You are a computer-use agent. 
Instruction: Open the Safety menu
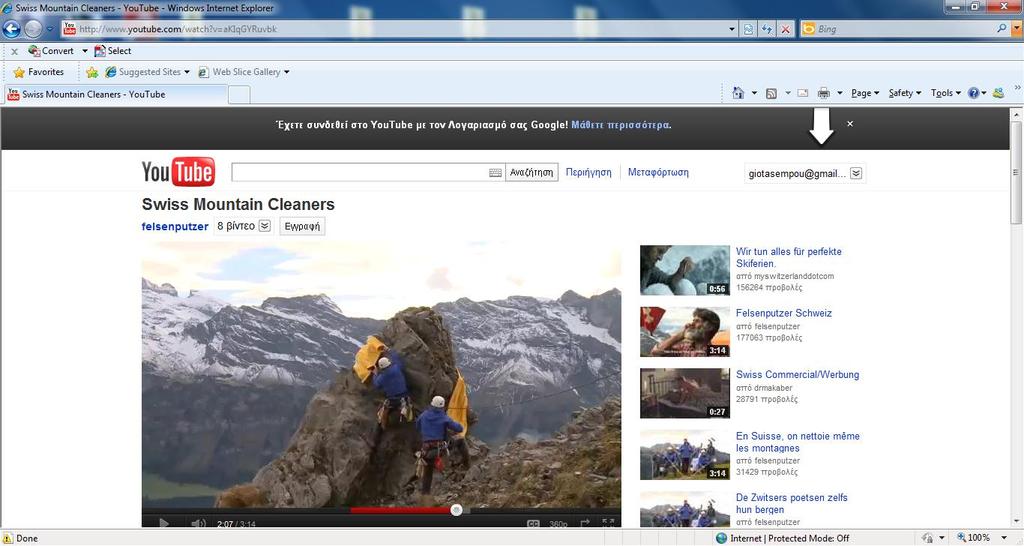904,93
